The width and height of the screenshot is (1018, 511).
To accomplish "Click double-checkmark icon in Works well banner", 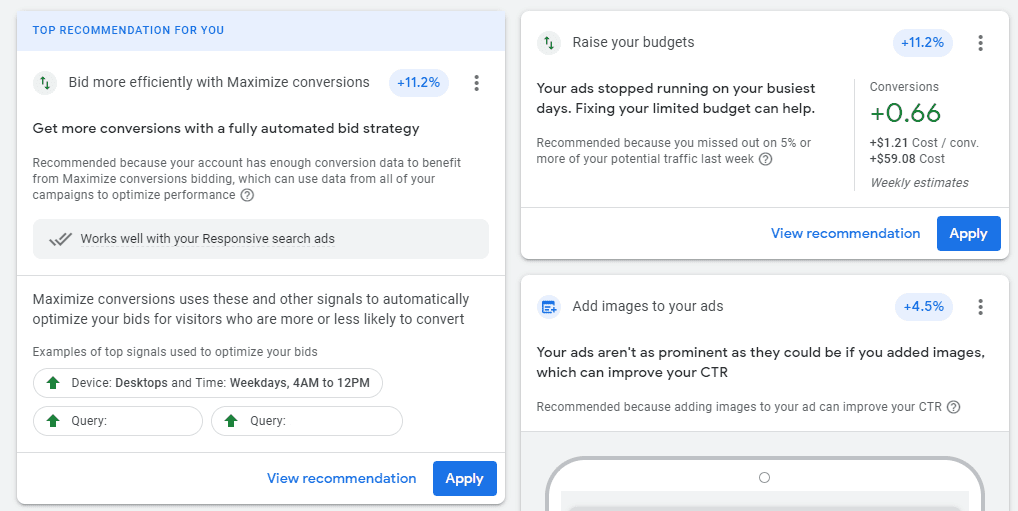I will point(60,239).
